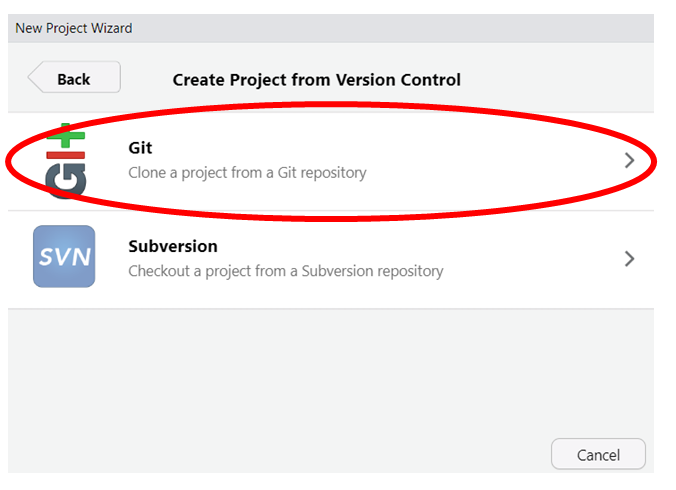Click the blue SVN icon
Viewport: 676px width, 490px height.
pos(64,256)
